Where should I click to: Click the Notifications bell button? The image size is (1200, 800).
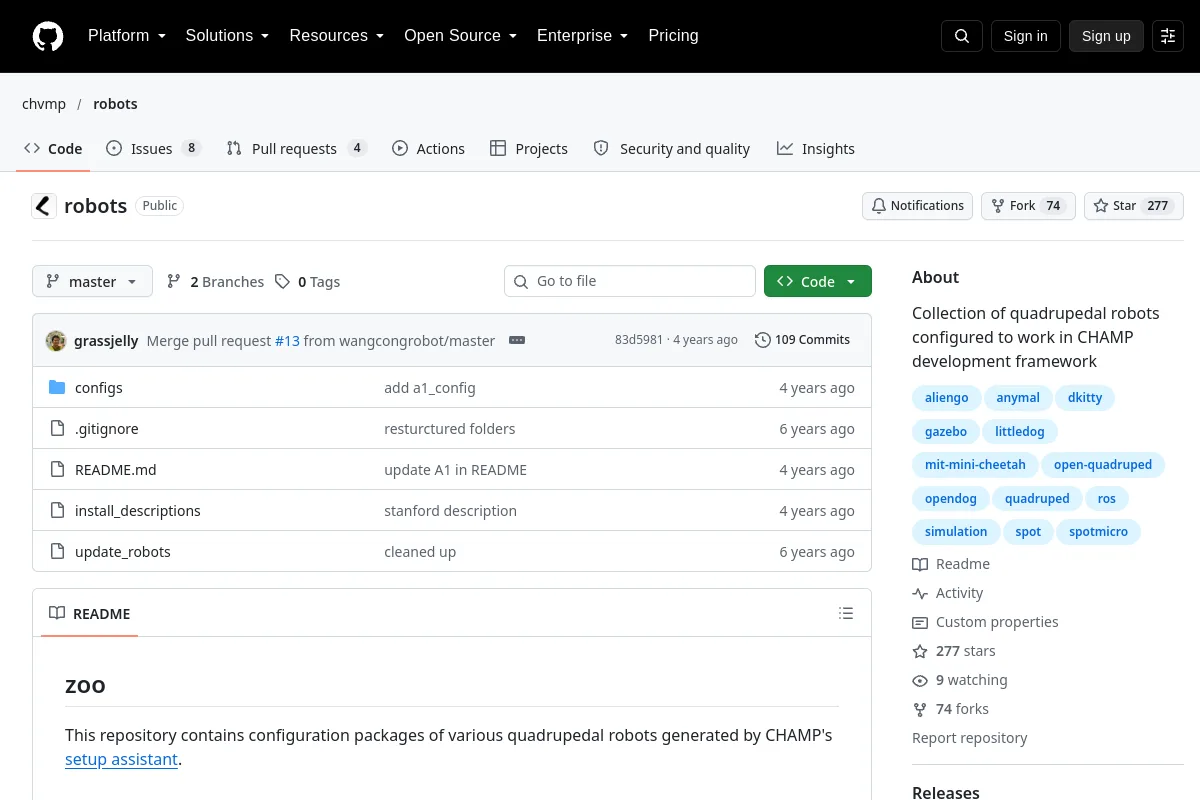tap(917, 206)
